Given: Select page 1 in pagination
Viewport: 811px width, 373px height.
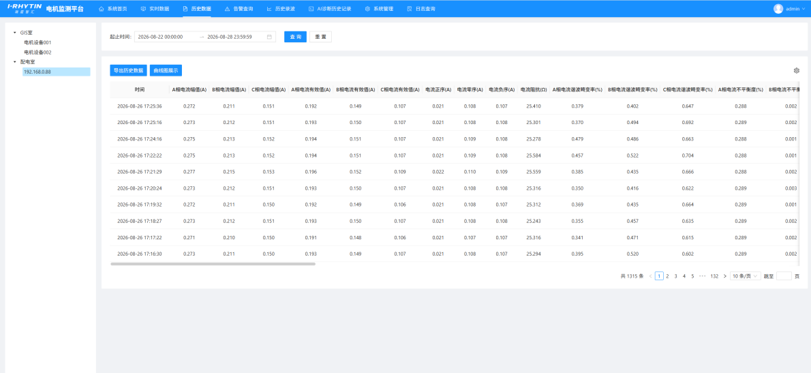Looking at the screenshot, I should coord(659,276).
